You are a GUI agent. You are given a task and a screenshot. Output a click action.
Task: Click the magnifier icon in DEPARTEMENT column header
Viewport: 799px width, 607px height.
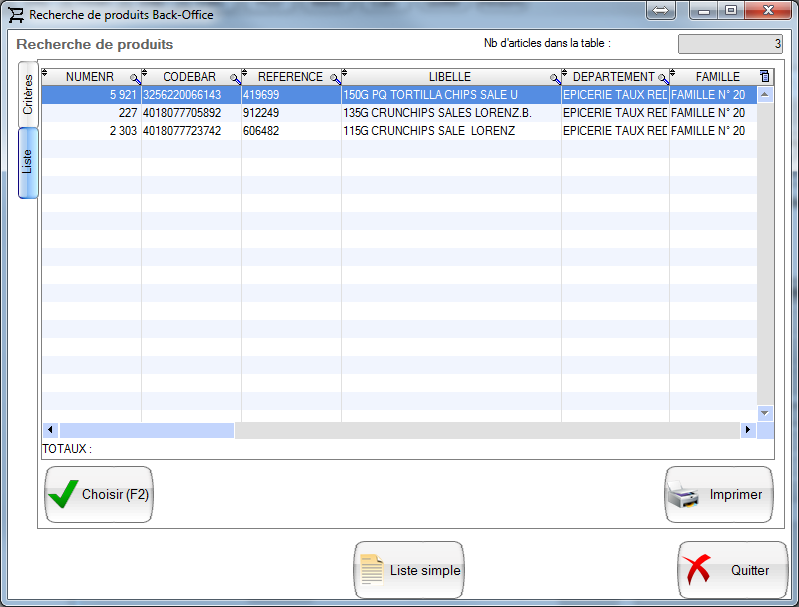[663, 78]
